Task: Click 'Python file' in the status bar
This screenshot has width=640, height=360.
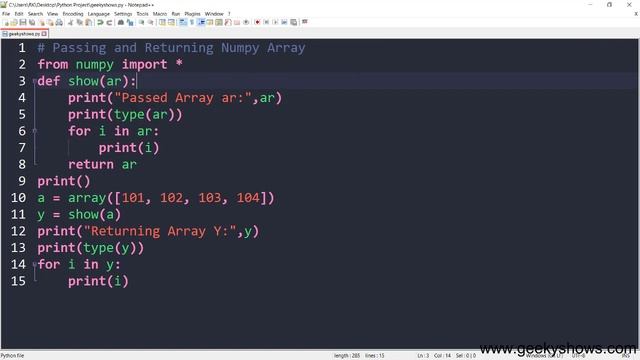Action: click(12, 356)
